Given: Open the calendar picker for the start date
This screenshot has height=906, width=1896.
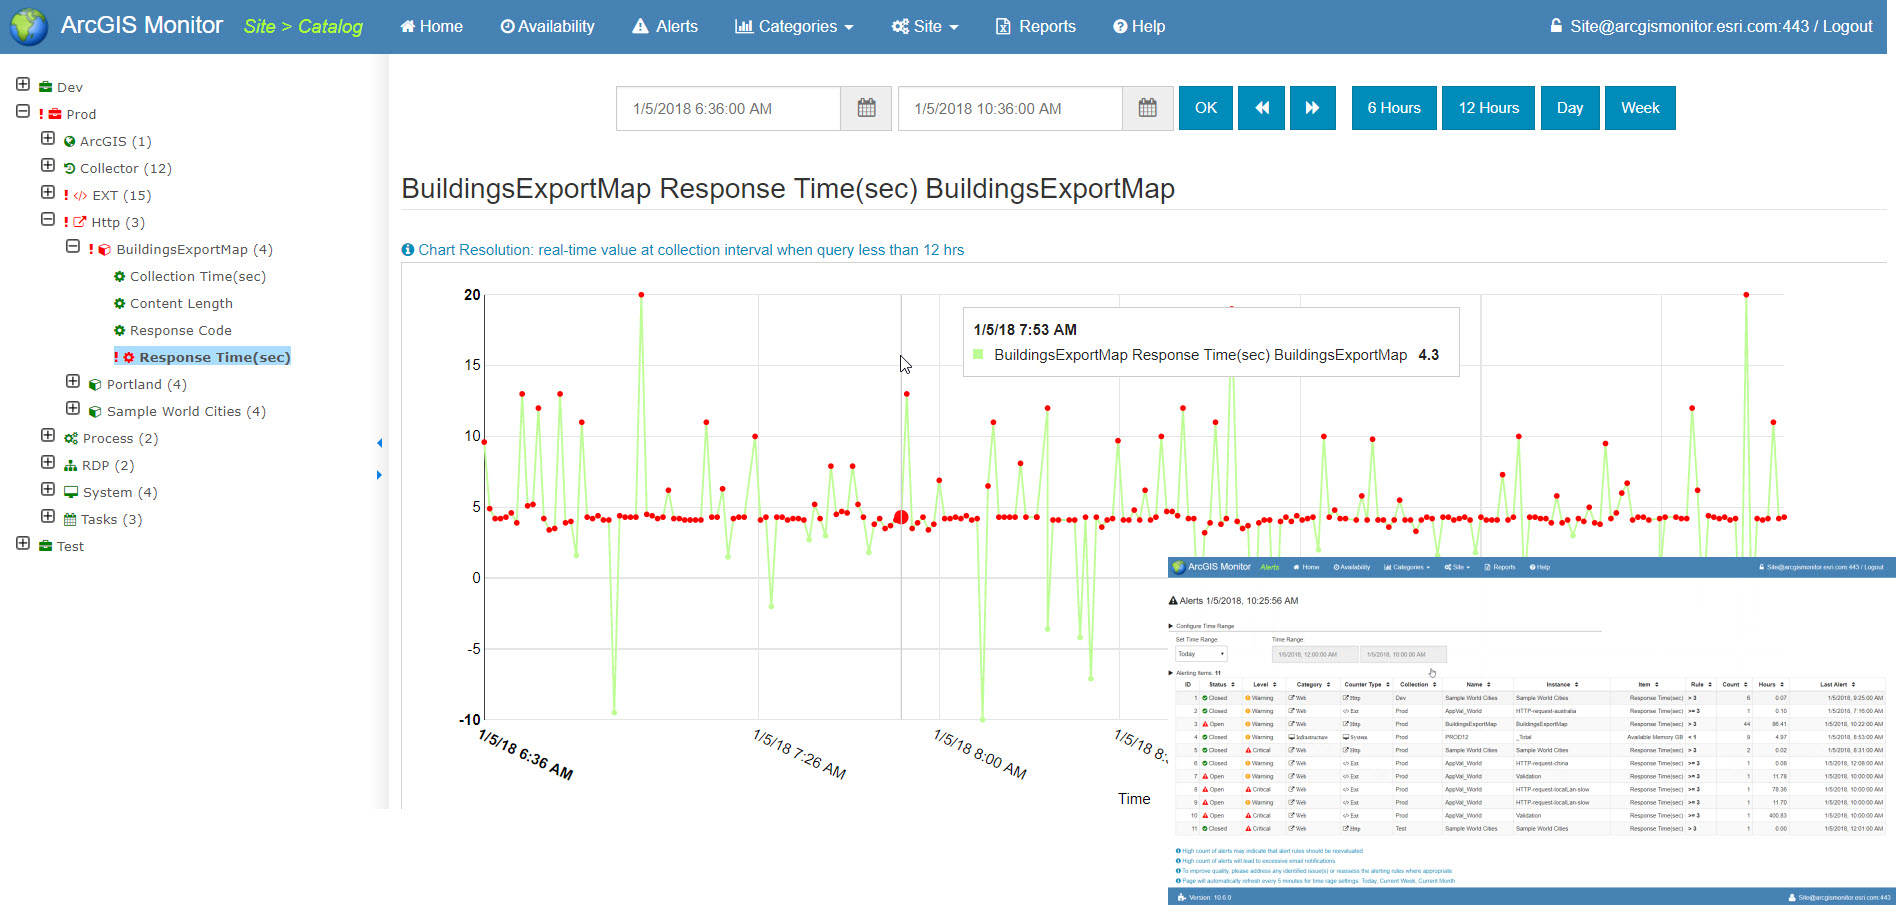Looking at the screenshot, I should coord(866,108).
